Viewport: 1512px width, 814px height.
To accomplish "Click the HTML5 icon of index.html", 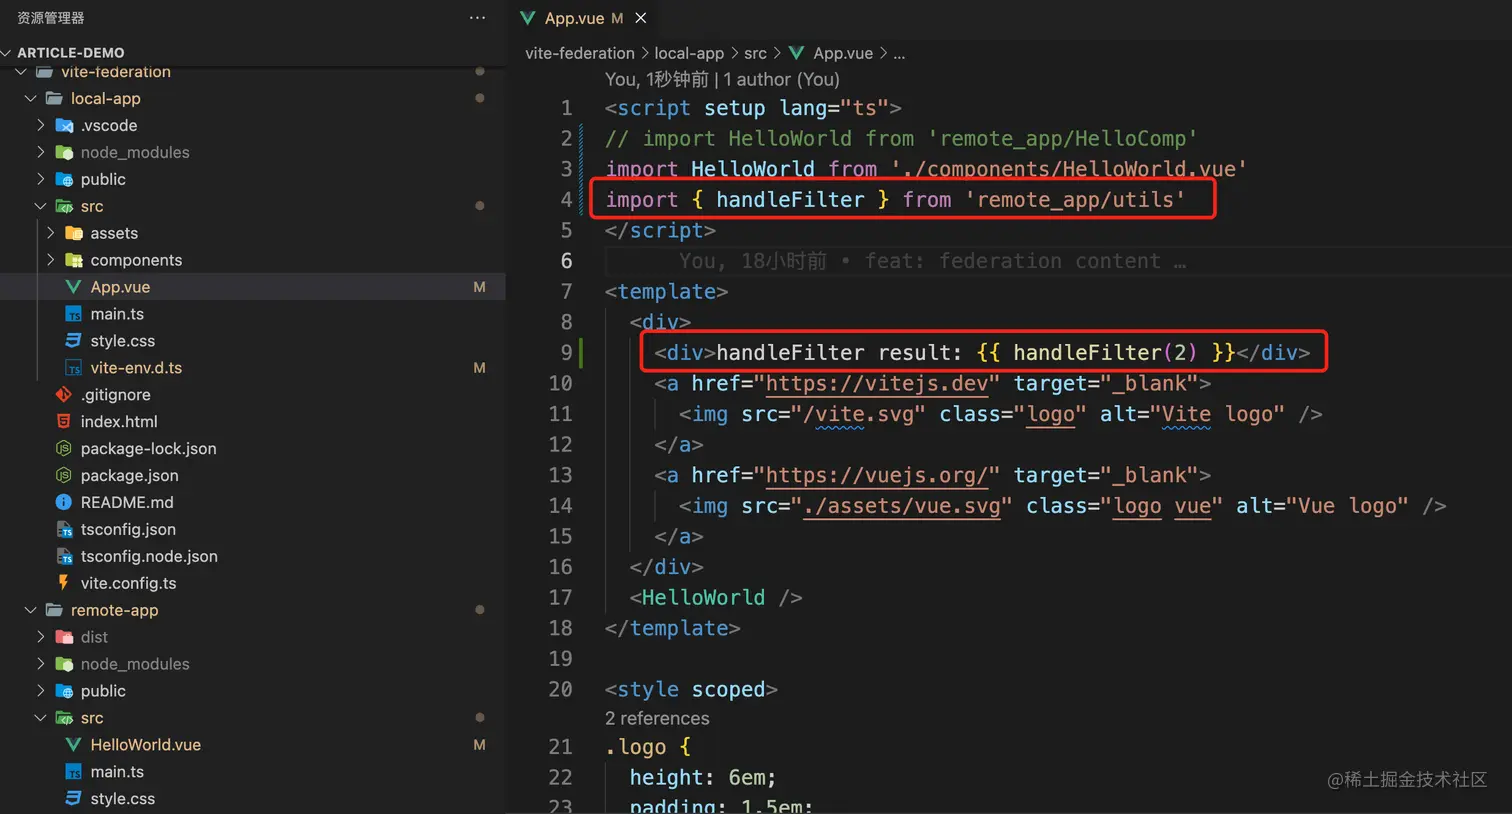I will coord(63,422).
